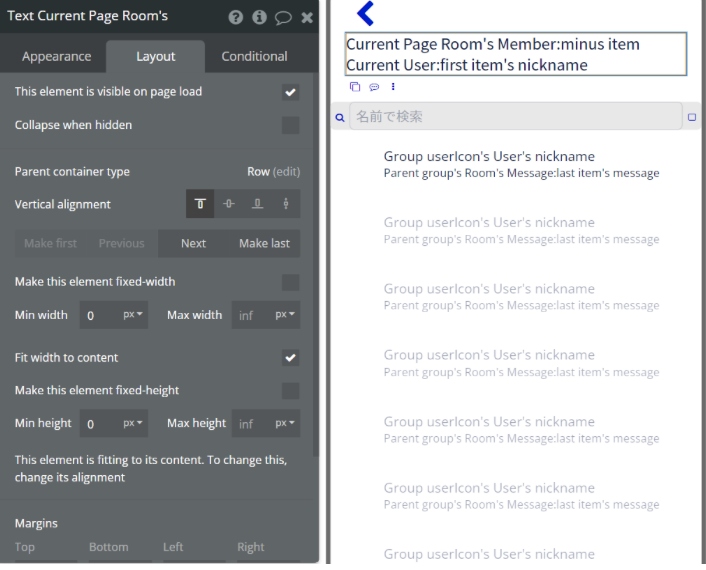
Task: Toggle 'Fit width to content' checkbox
Action: point(290,357)
